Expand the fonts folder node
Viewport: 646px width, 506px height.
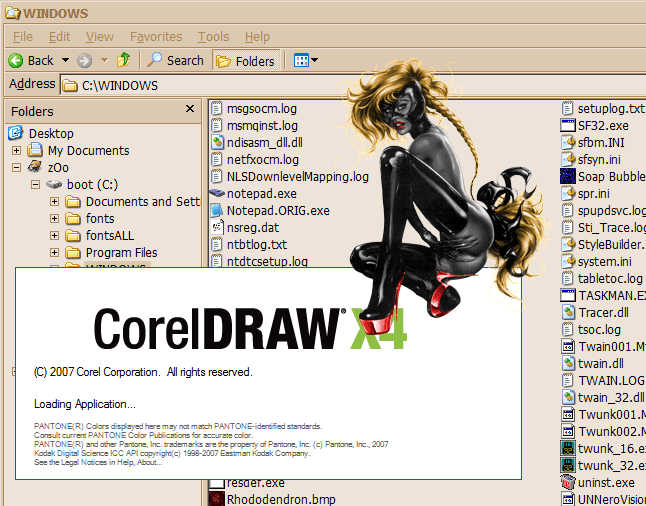click(54, 218)
